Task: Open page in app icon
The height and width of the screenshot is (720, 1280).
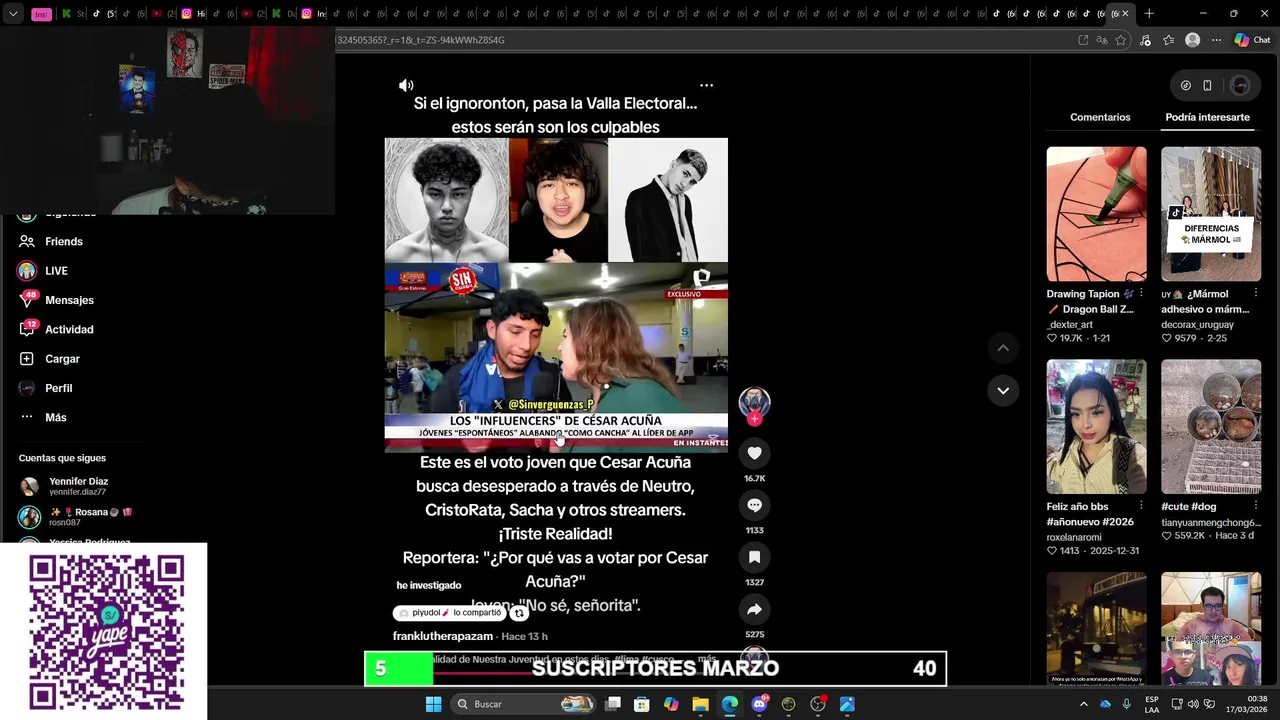Action: [1083, 40]
